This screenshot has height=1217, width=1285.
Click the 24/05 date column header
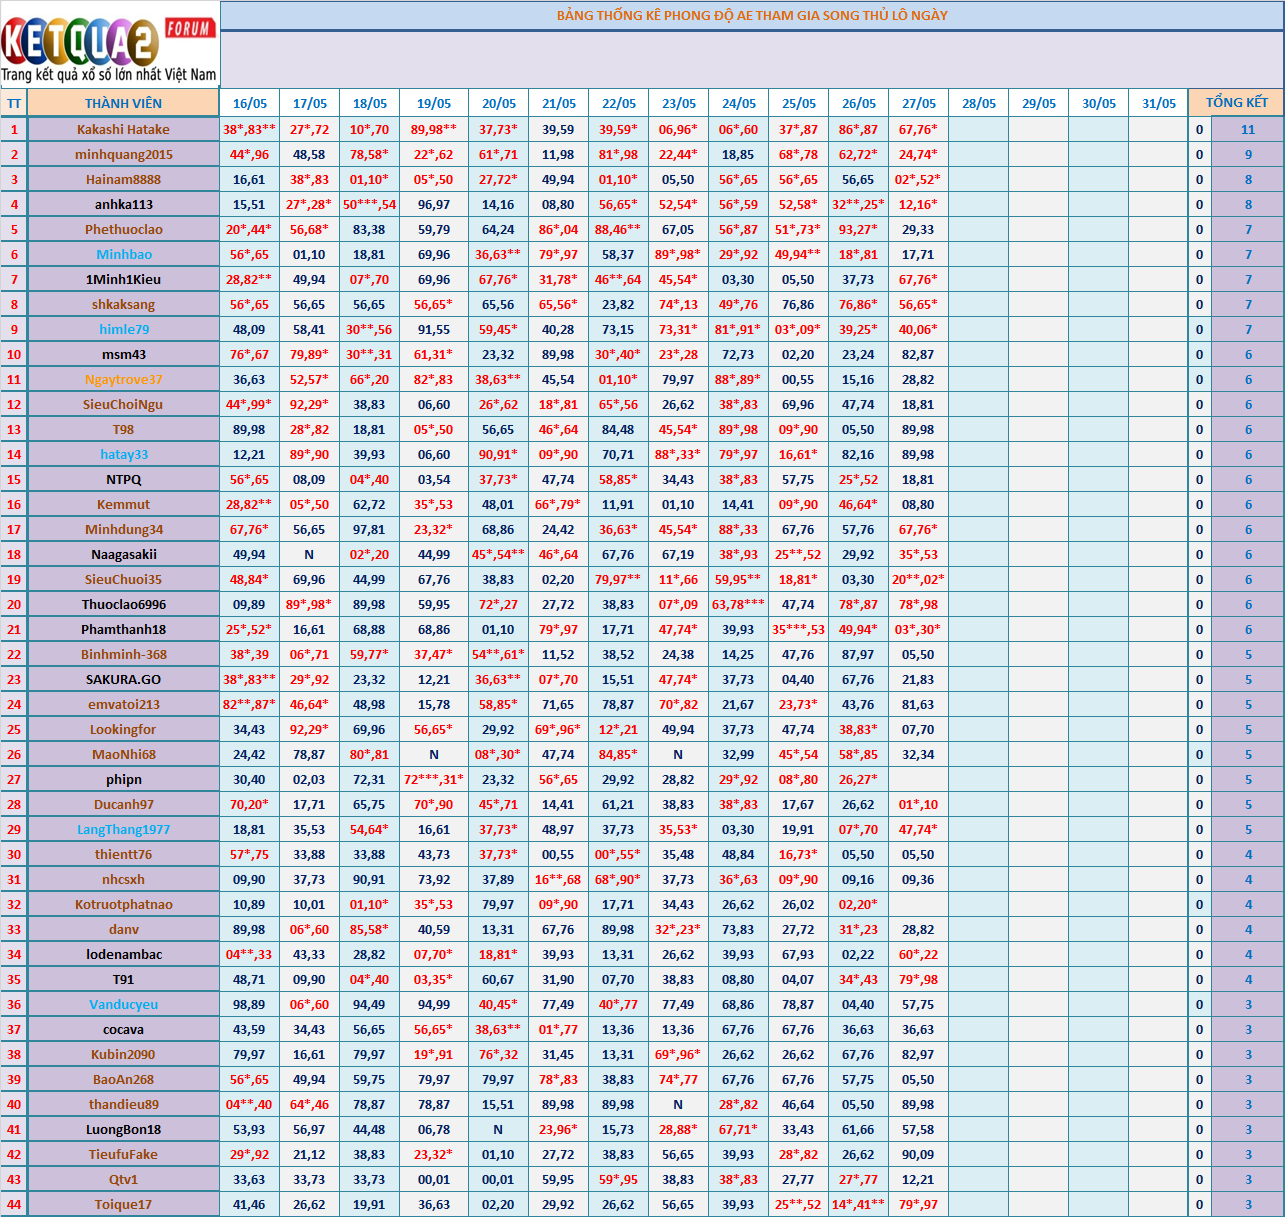pyautogui.click(x=738, y=103)
